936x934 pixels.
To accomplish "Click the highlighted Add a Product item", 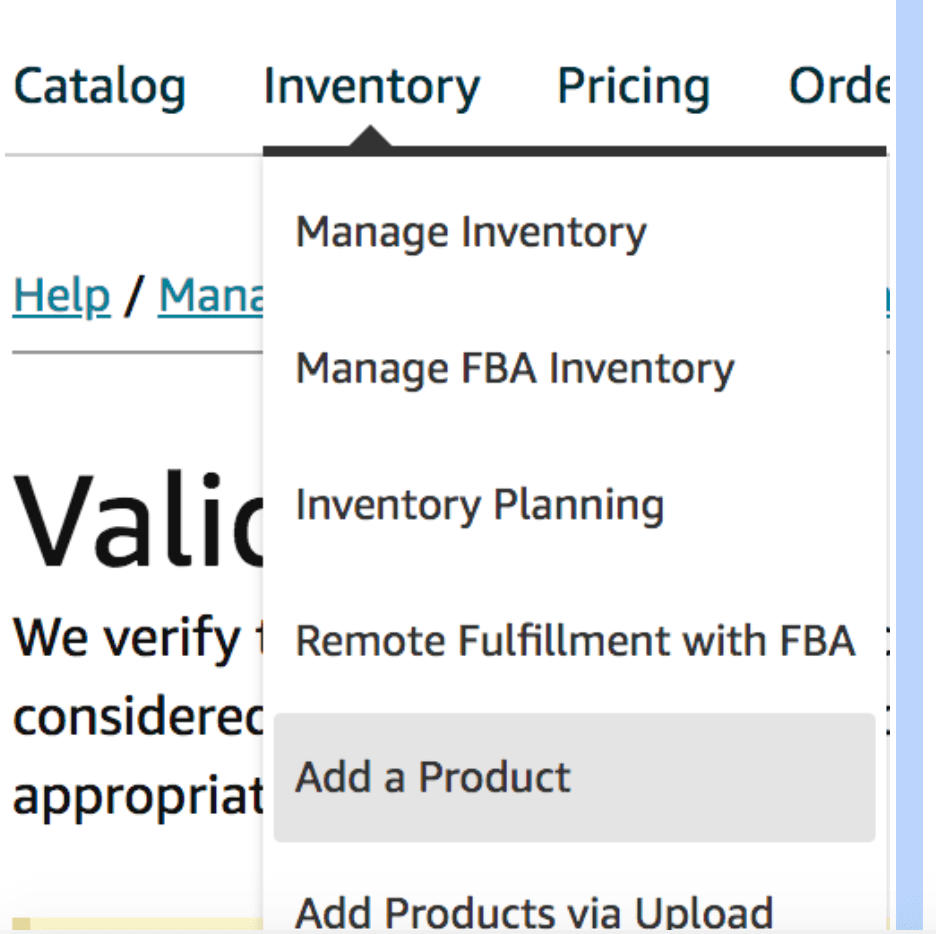I will pos(574,777).
